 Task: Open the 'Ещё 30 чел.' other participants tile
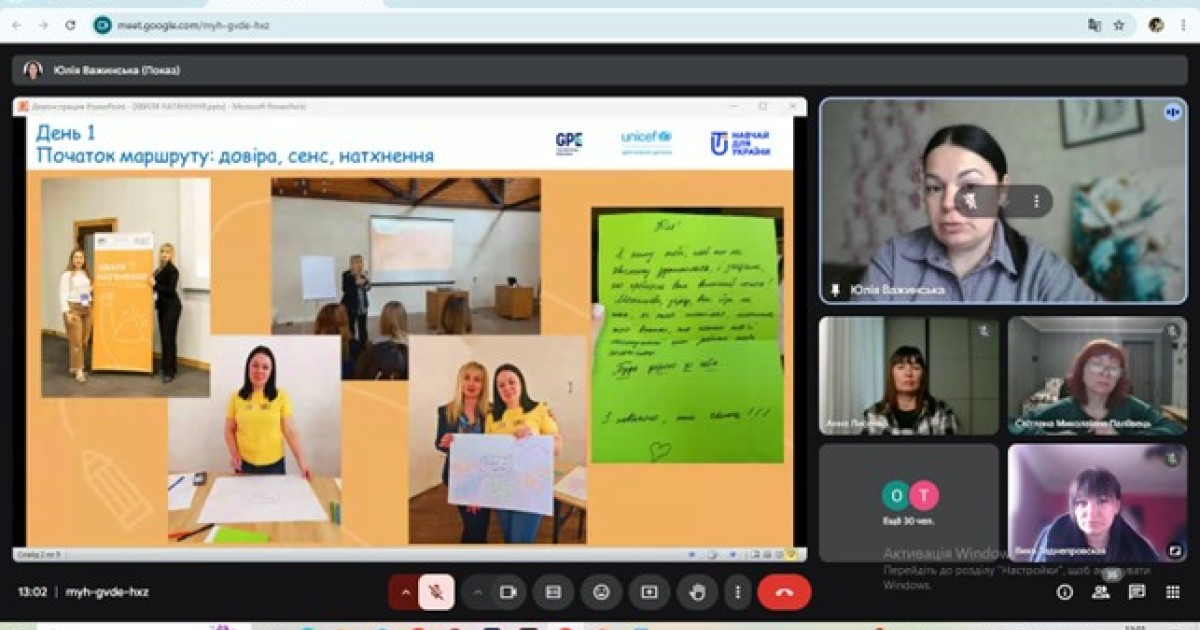pyautogui.click(x=909, y=503)
